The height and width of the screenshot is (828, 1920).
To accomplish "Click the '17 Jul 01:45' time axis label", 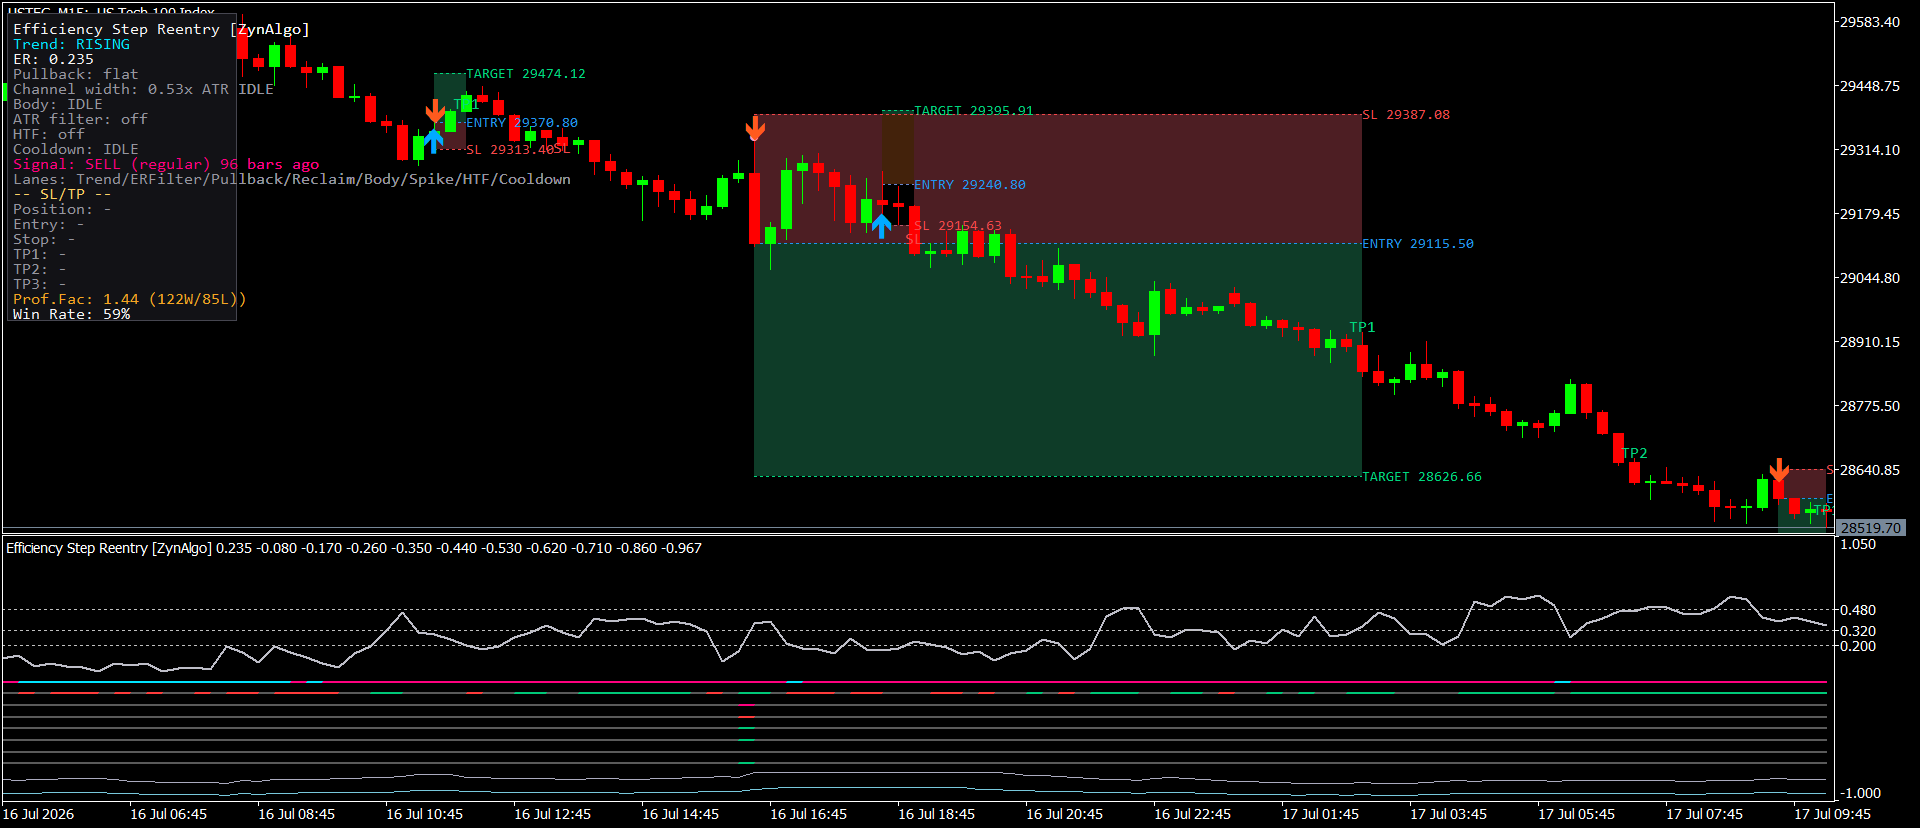I will (1320, 814).
